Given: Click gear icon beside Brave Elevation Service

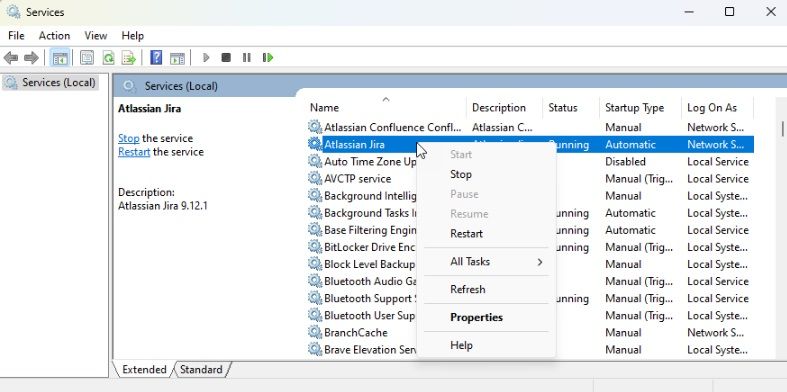Looking at the screenshot, I should [315, 349].
